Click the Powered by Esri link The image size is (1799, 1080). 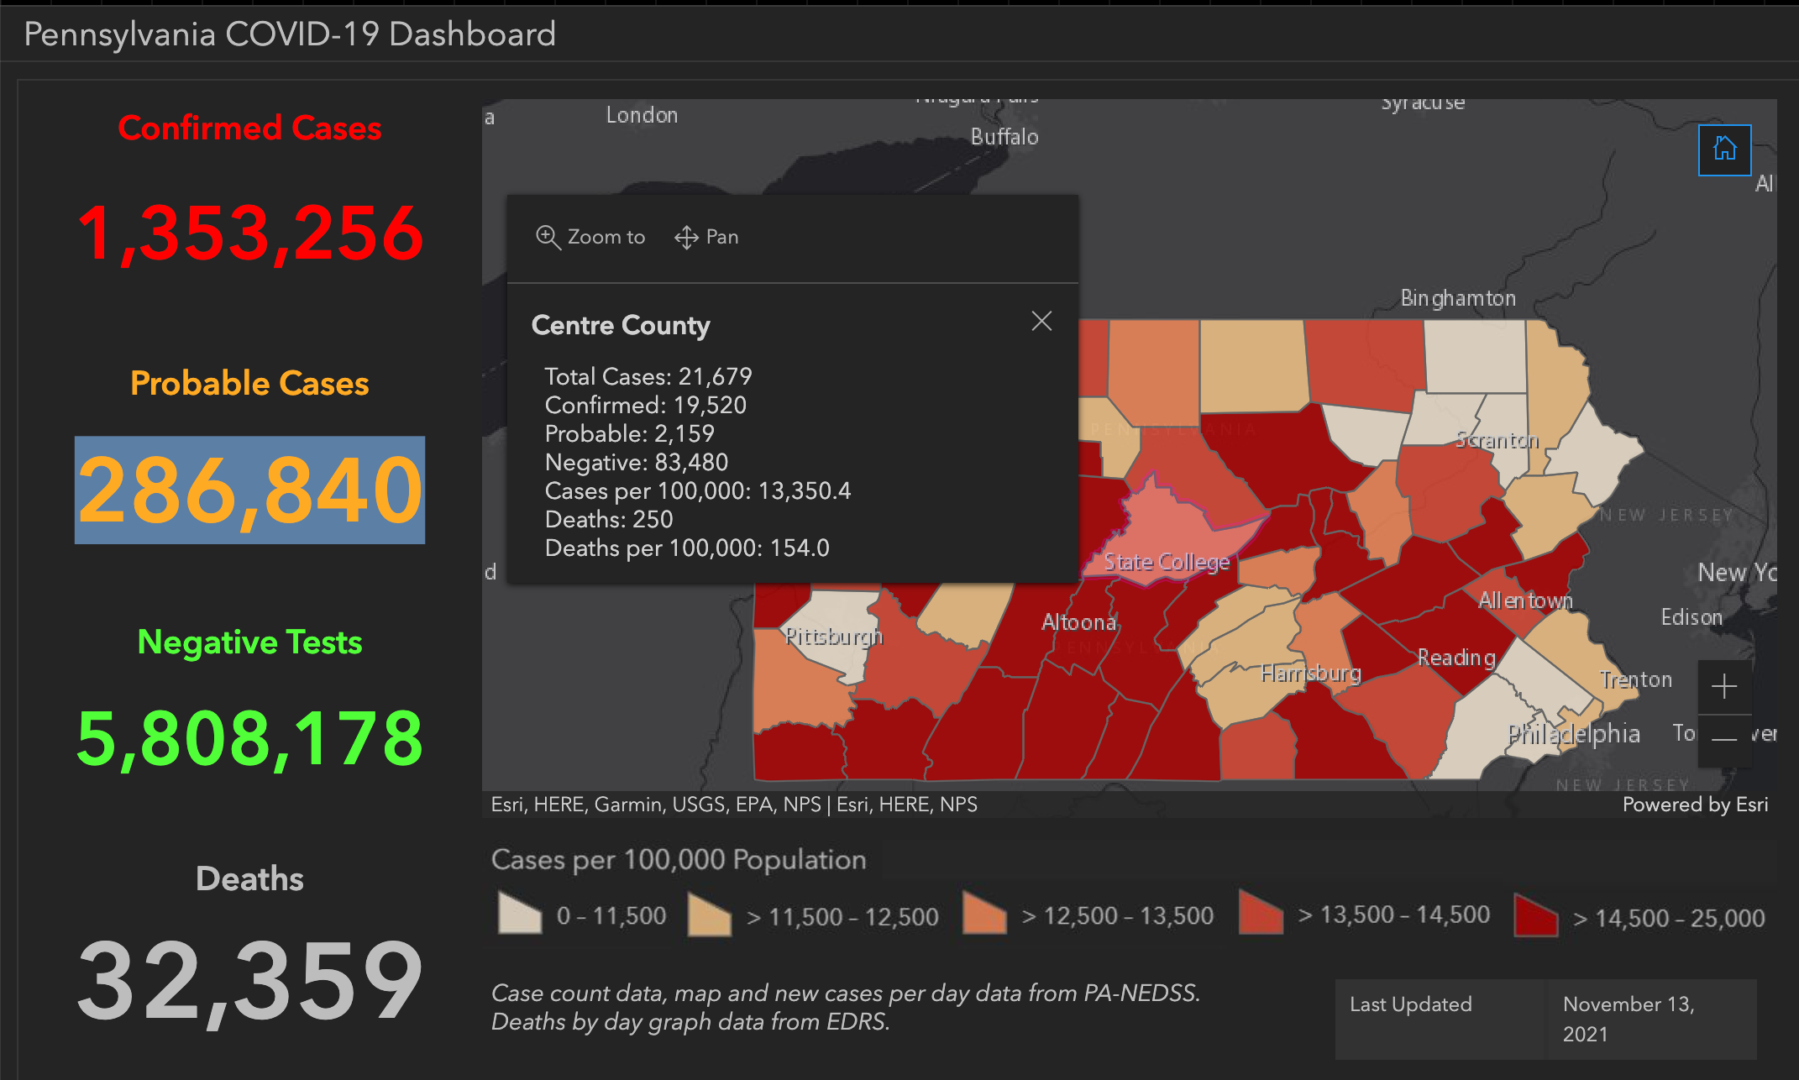[x=1694, y=804]
